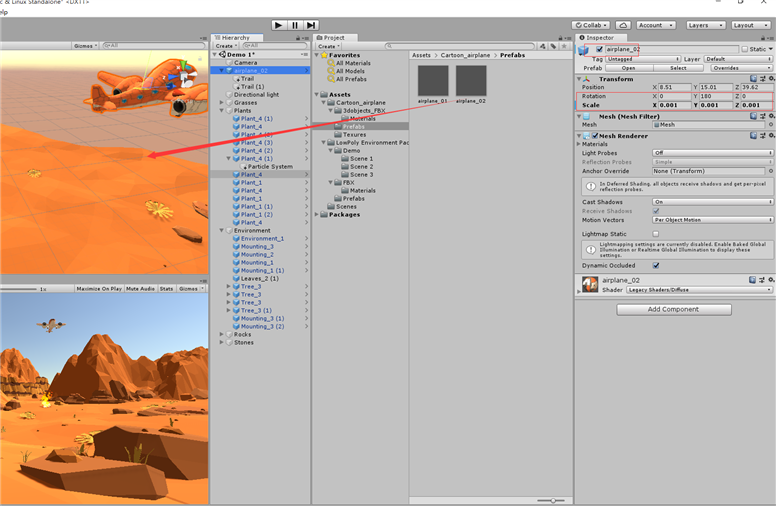Open Transform component help icon

(753, 79)
